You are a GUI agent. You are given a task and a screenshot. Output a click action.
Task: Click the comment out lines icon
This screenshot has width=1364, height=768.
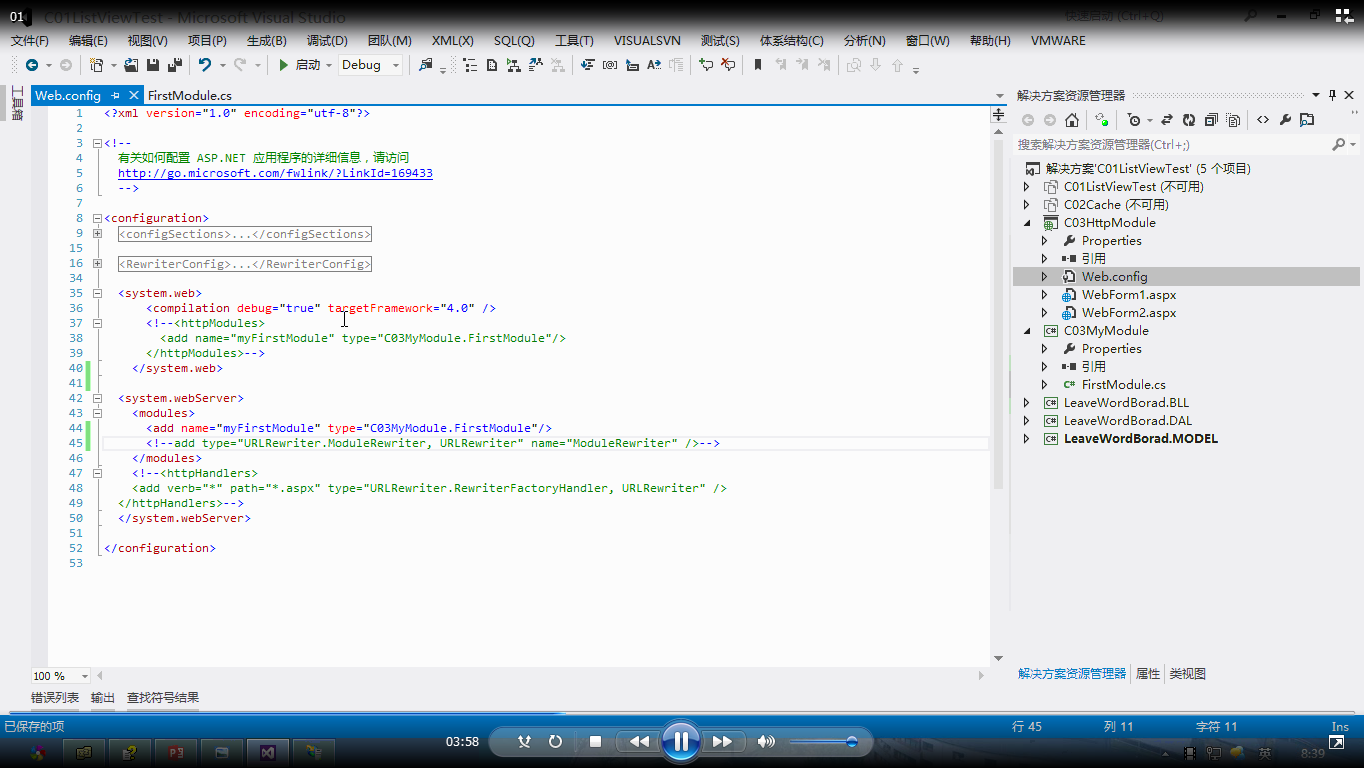pyautogui.click(x=706, y=65)
